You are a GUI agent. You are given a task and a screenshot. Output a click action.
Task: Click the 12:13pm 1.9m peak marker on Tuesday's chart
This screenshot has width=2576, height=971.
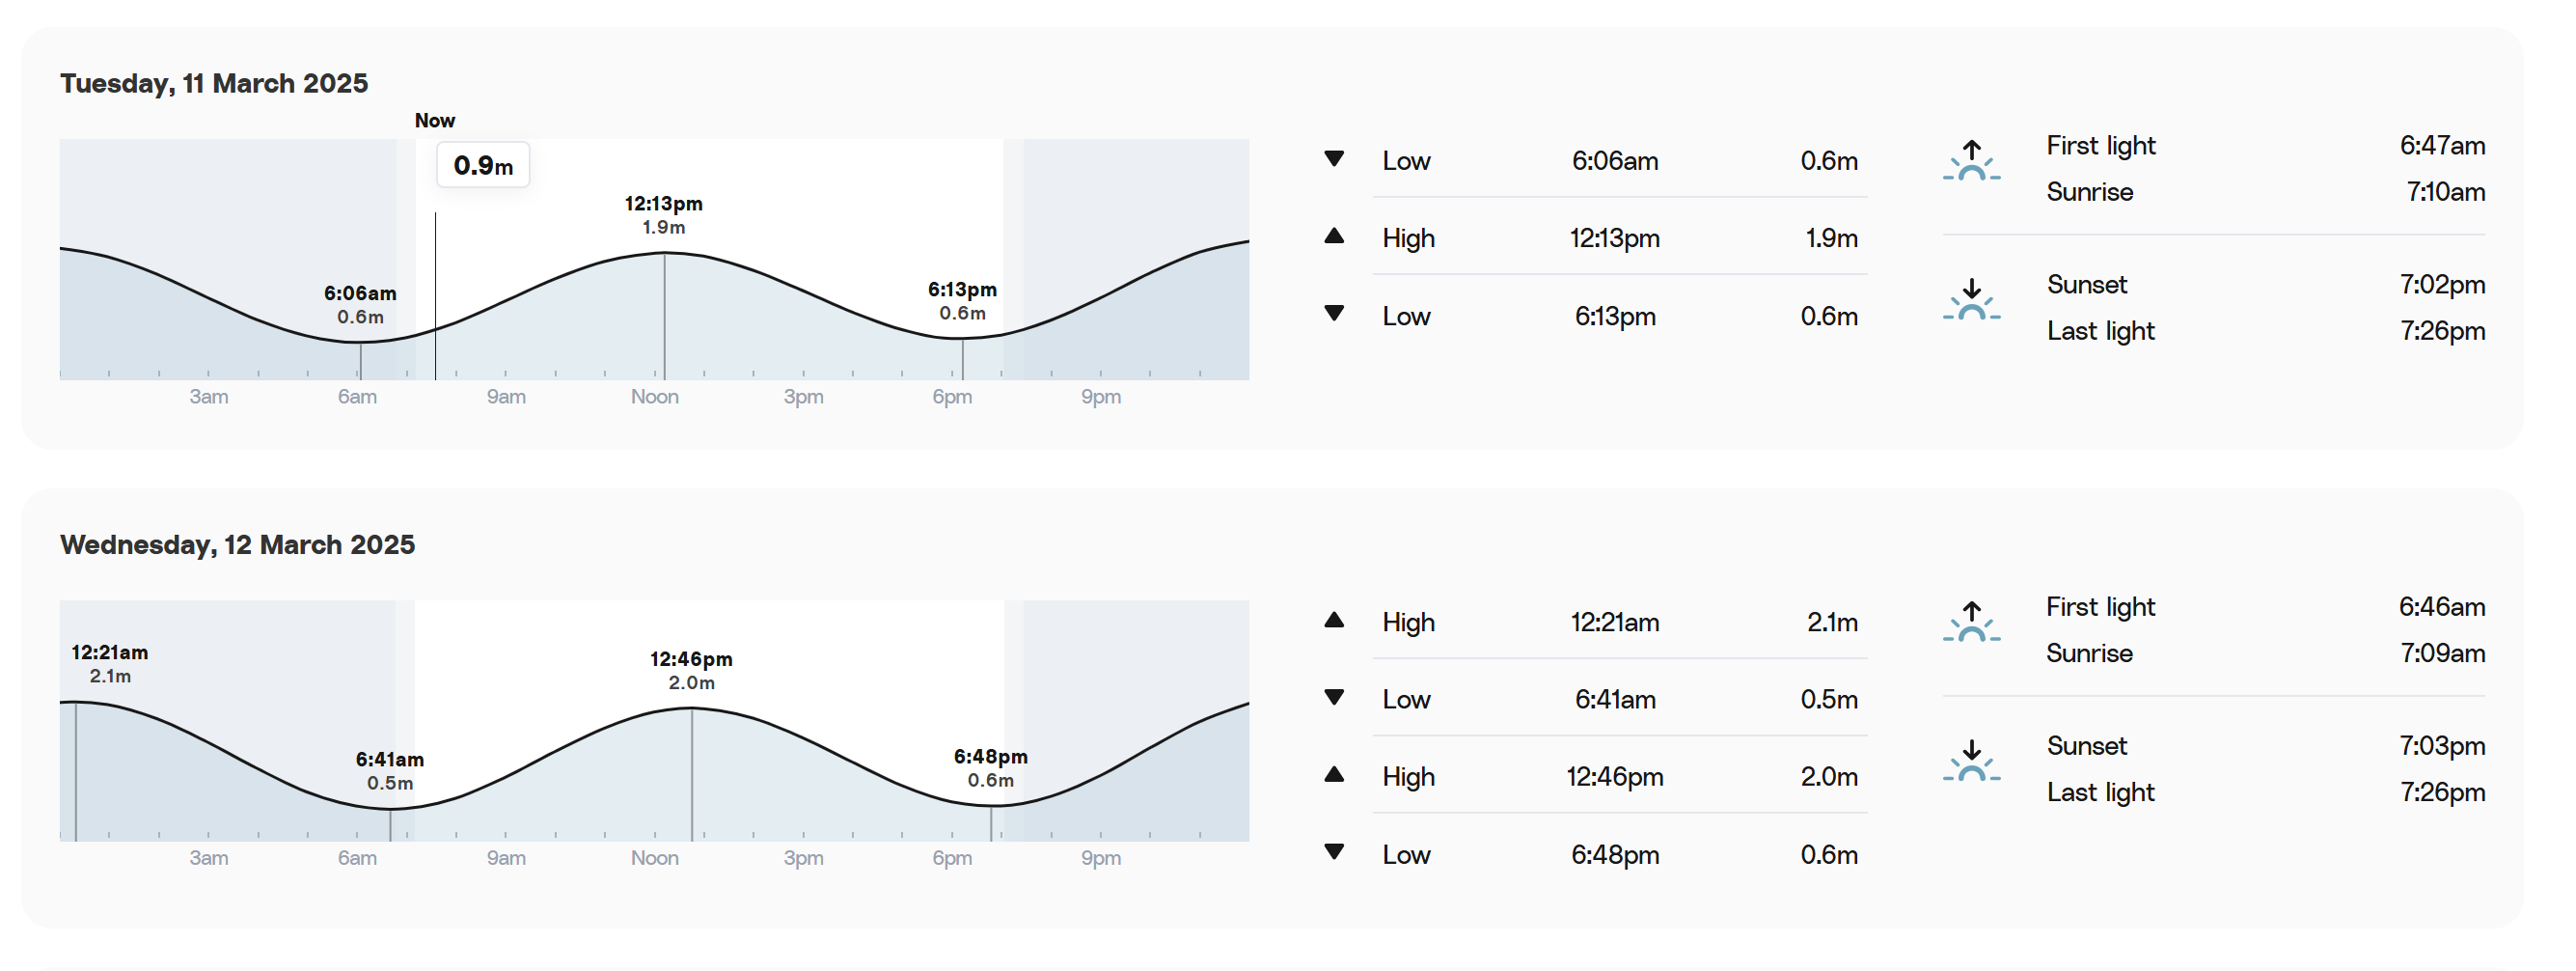664,215
